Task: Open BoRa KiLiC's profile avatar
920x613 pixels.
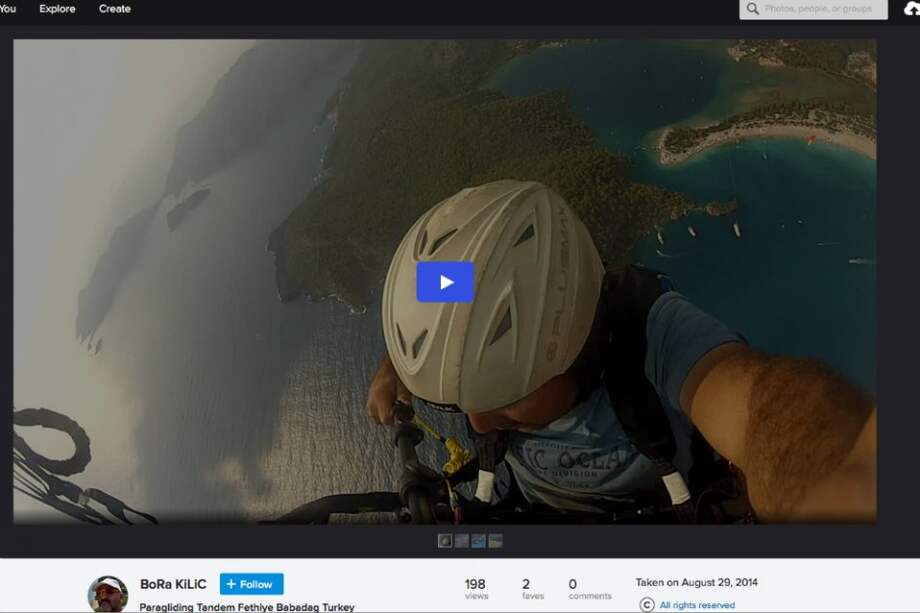Action: click(108, 594)
